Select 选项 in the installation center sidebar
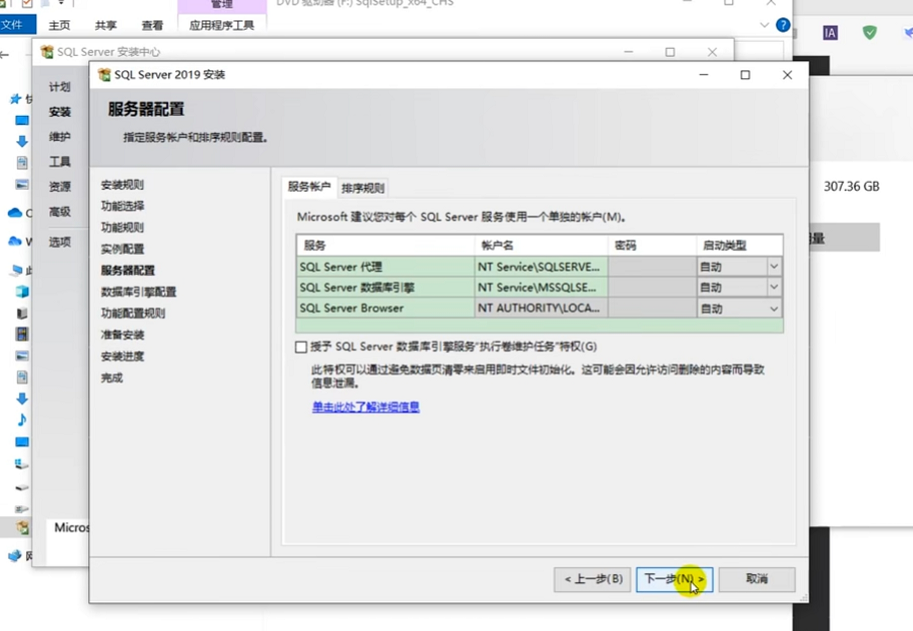Image resolution: width=913 pixels, height=631 pixels. click(59, 242)
